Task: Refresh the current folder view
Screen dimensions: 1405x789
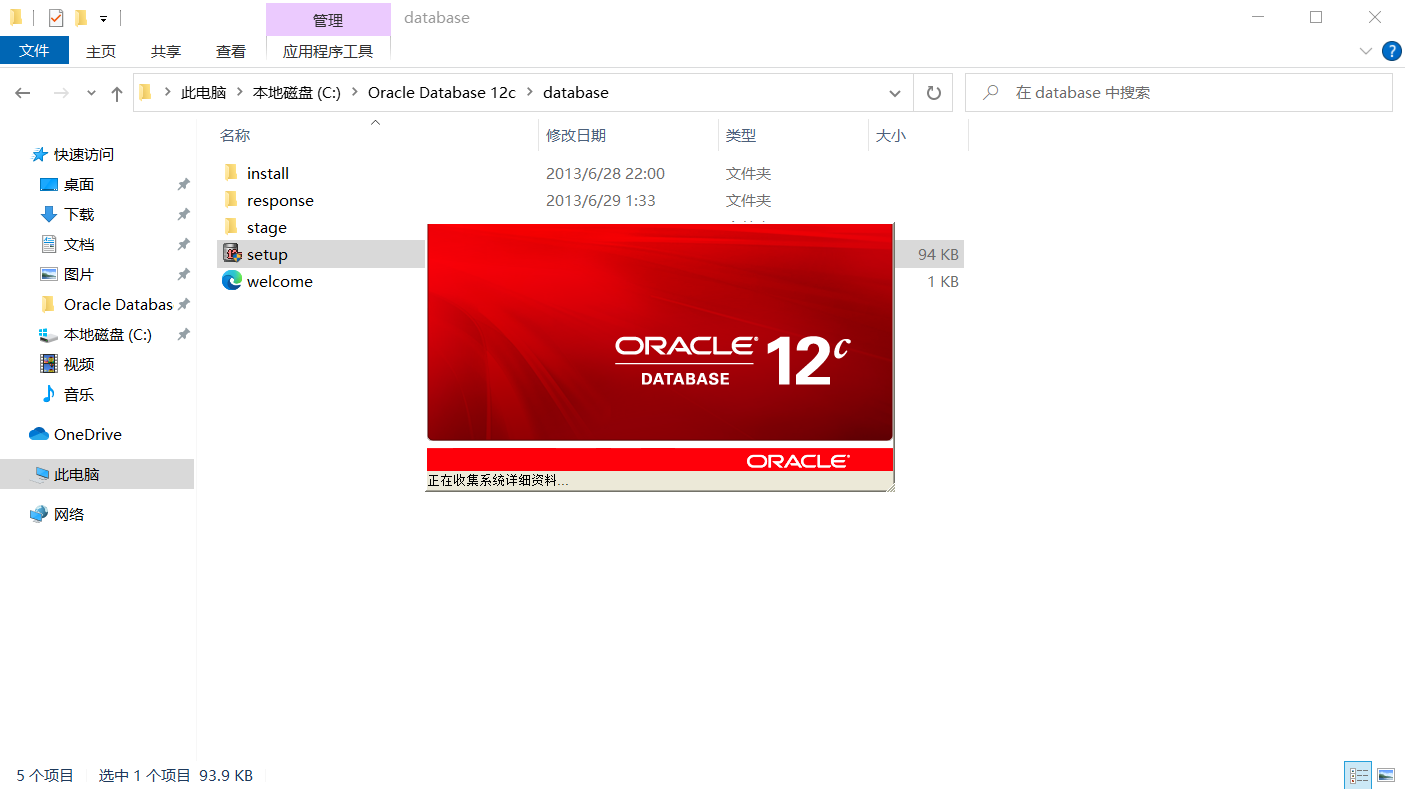Action: [933, 92]
